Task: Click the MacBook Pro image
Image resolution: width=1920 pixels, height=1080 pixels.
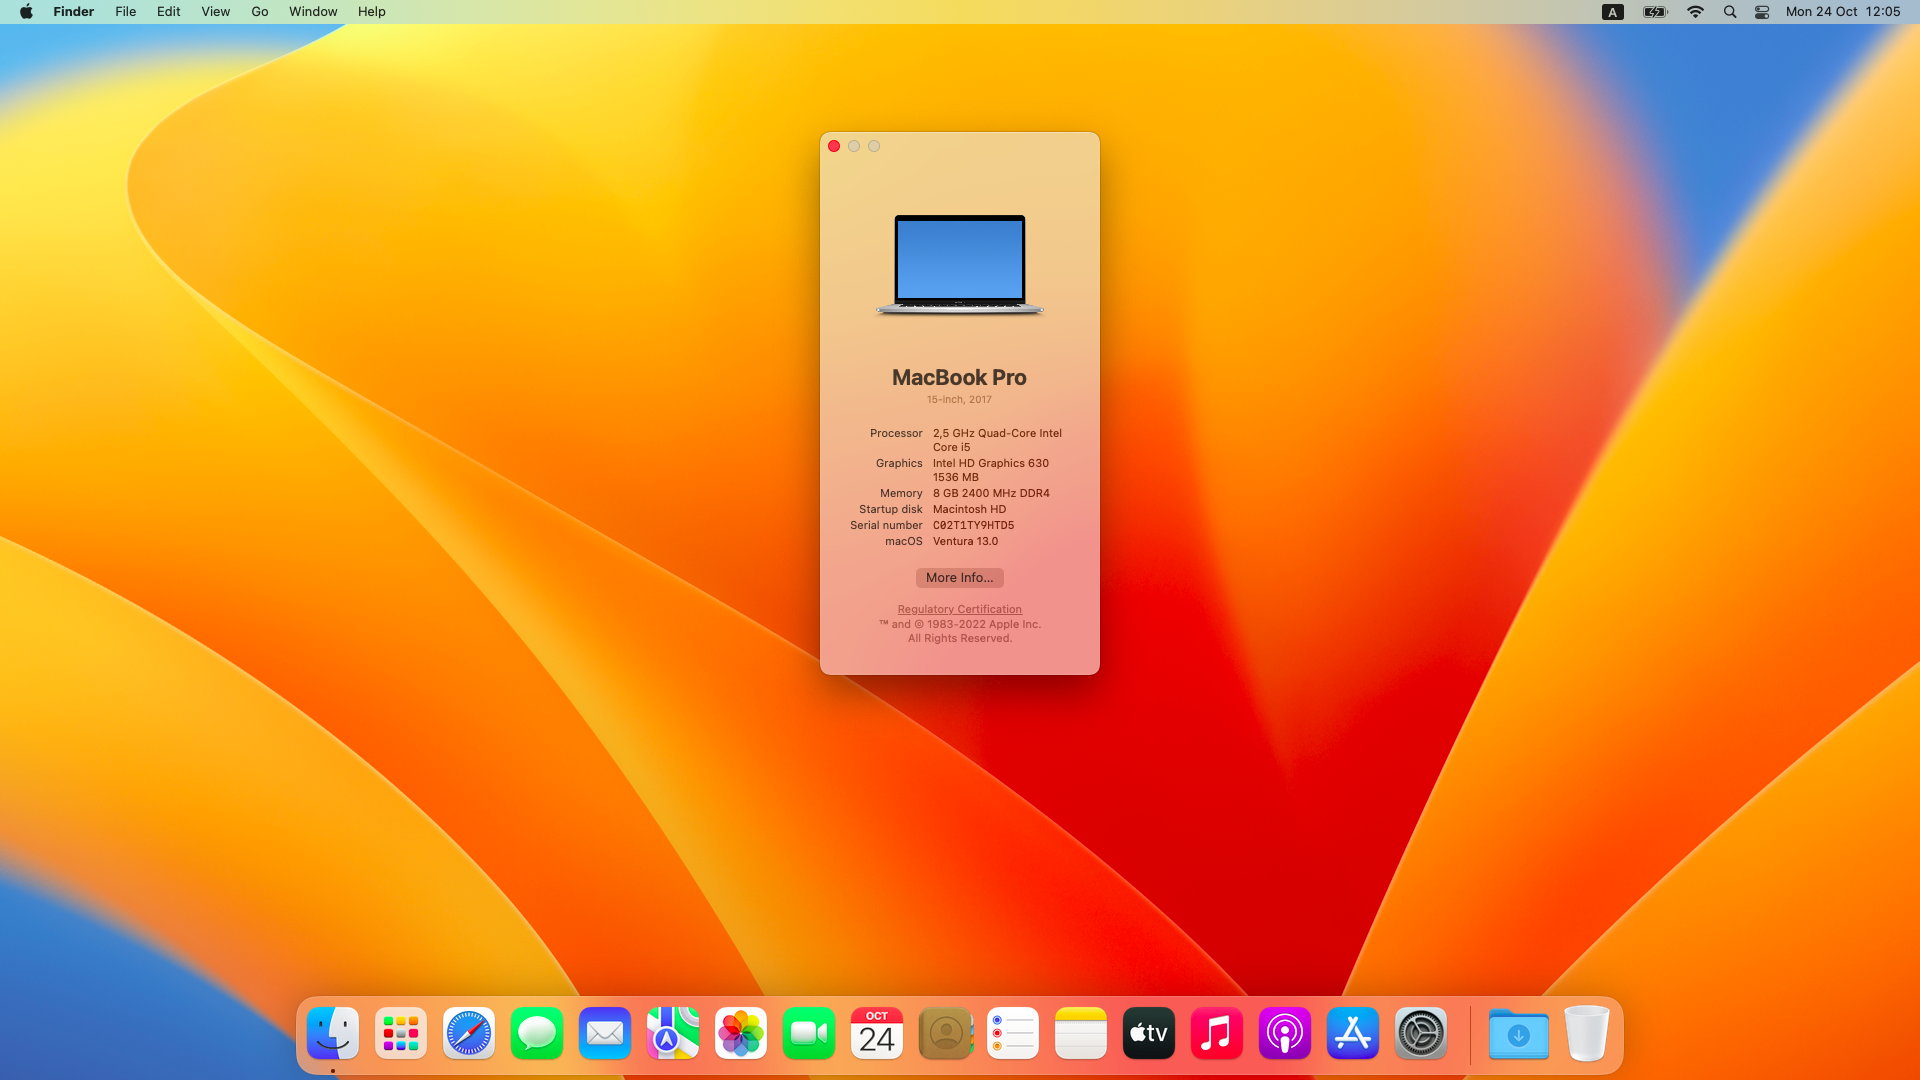Action: 959,265
